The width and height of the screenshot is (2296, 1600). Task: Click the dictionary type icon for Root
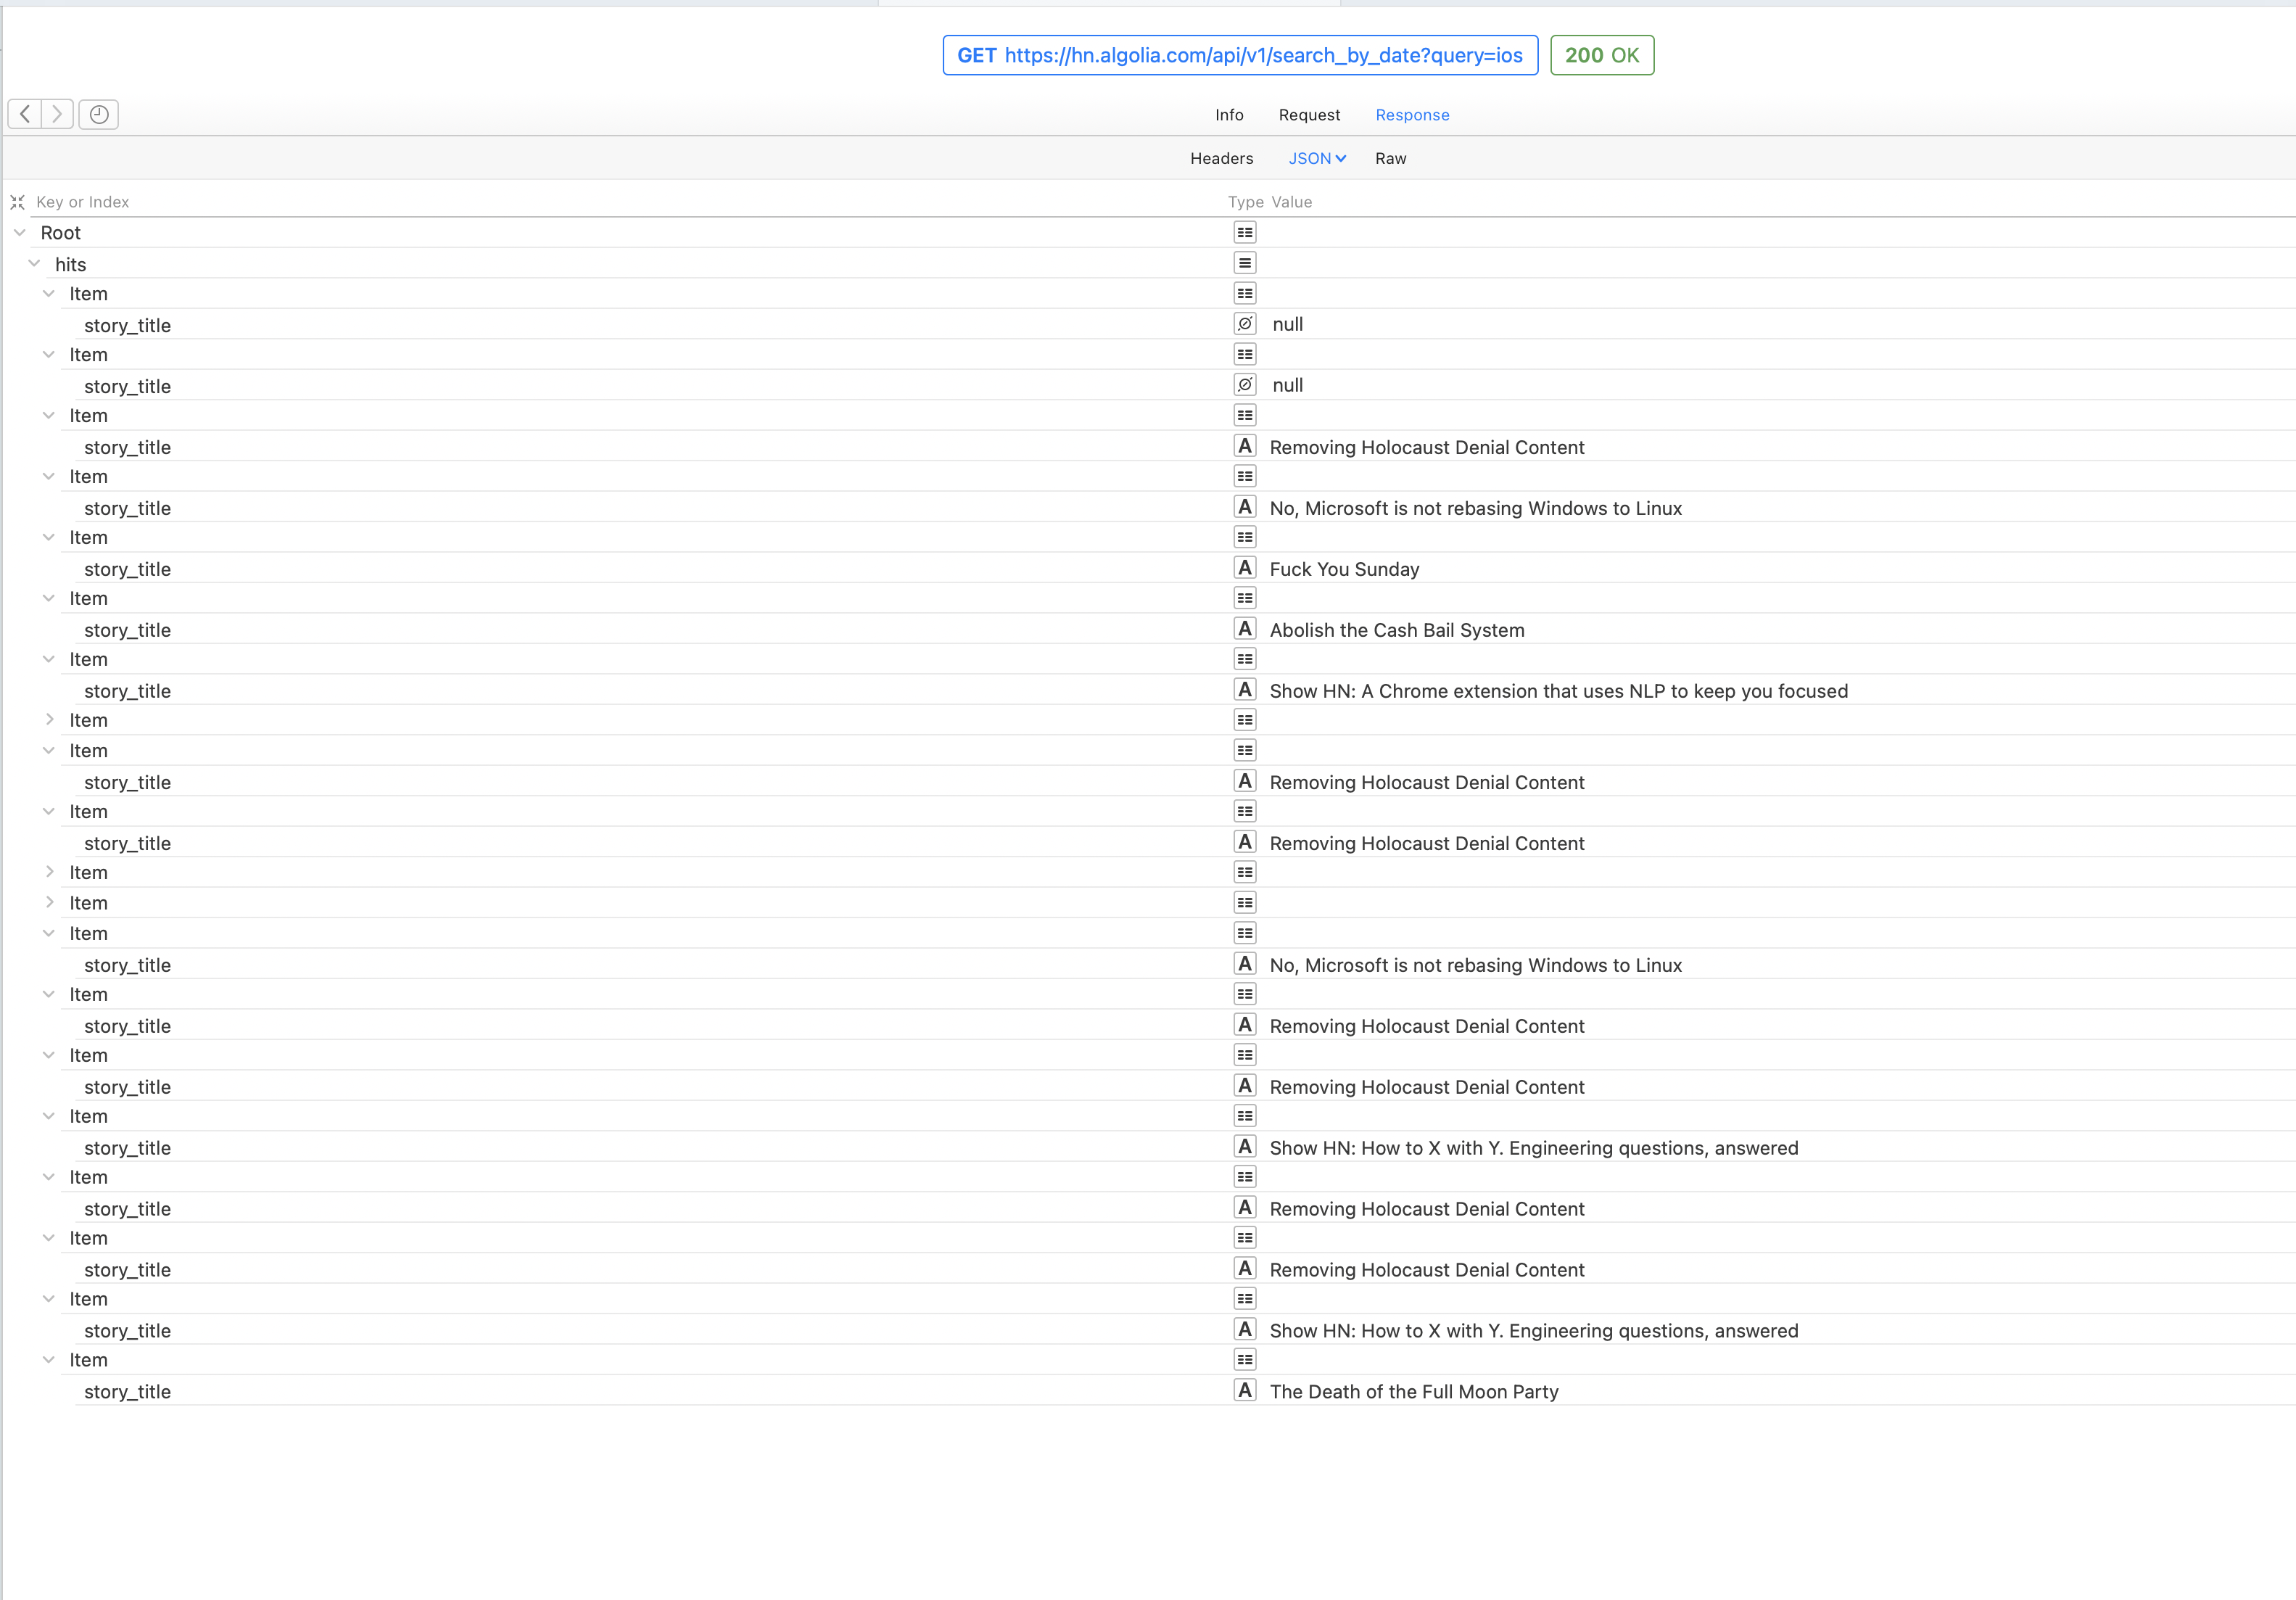pyautogui.click(x=1244, y=233)
